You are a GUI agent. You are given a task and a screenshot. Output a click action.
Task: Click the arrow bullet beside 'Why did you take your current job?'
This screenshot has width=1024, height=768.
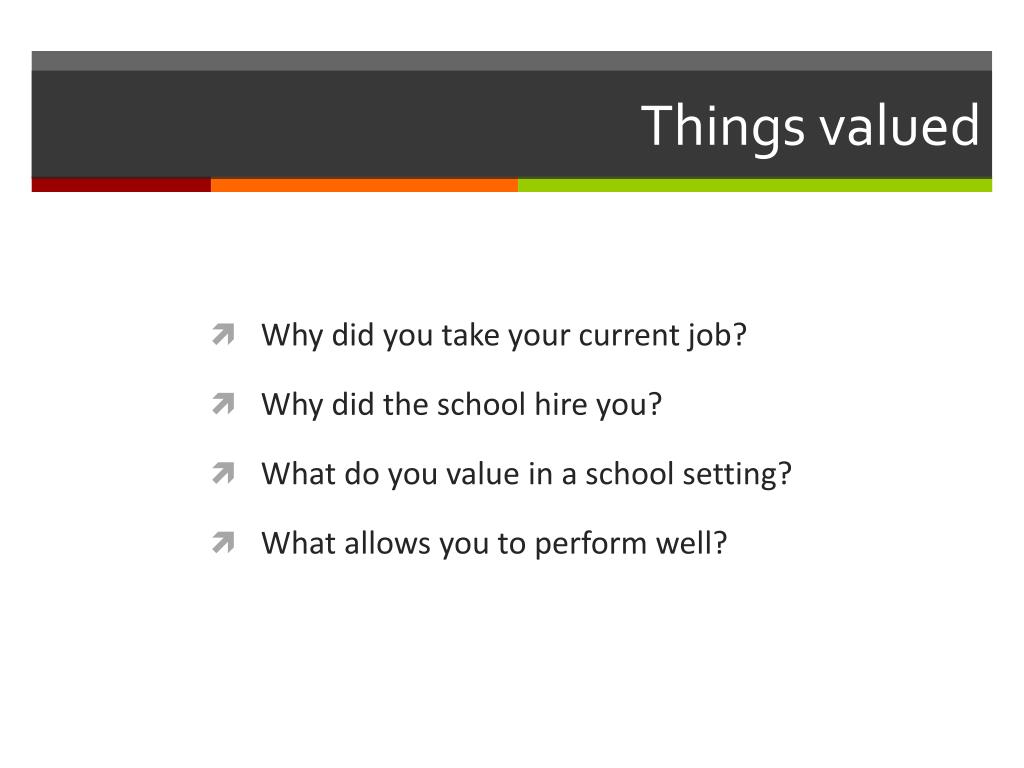[x=223, y=335]
